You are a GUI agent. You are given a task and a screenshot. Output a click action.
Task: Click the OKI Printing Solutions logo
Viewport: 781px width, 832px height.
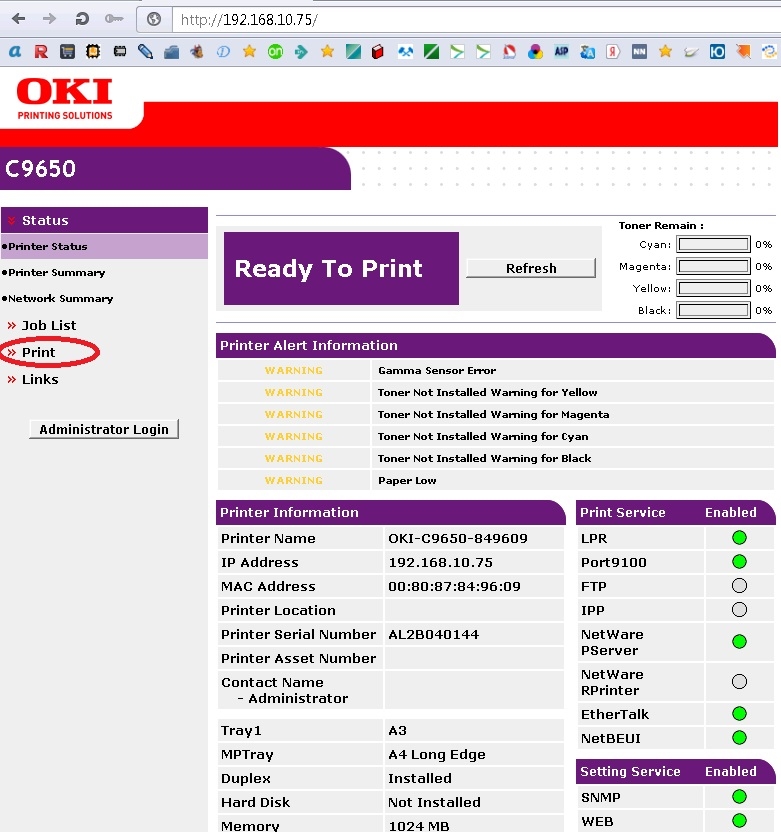(x=65, y=99)
